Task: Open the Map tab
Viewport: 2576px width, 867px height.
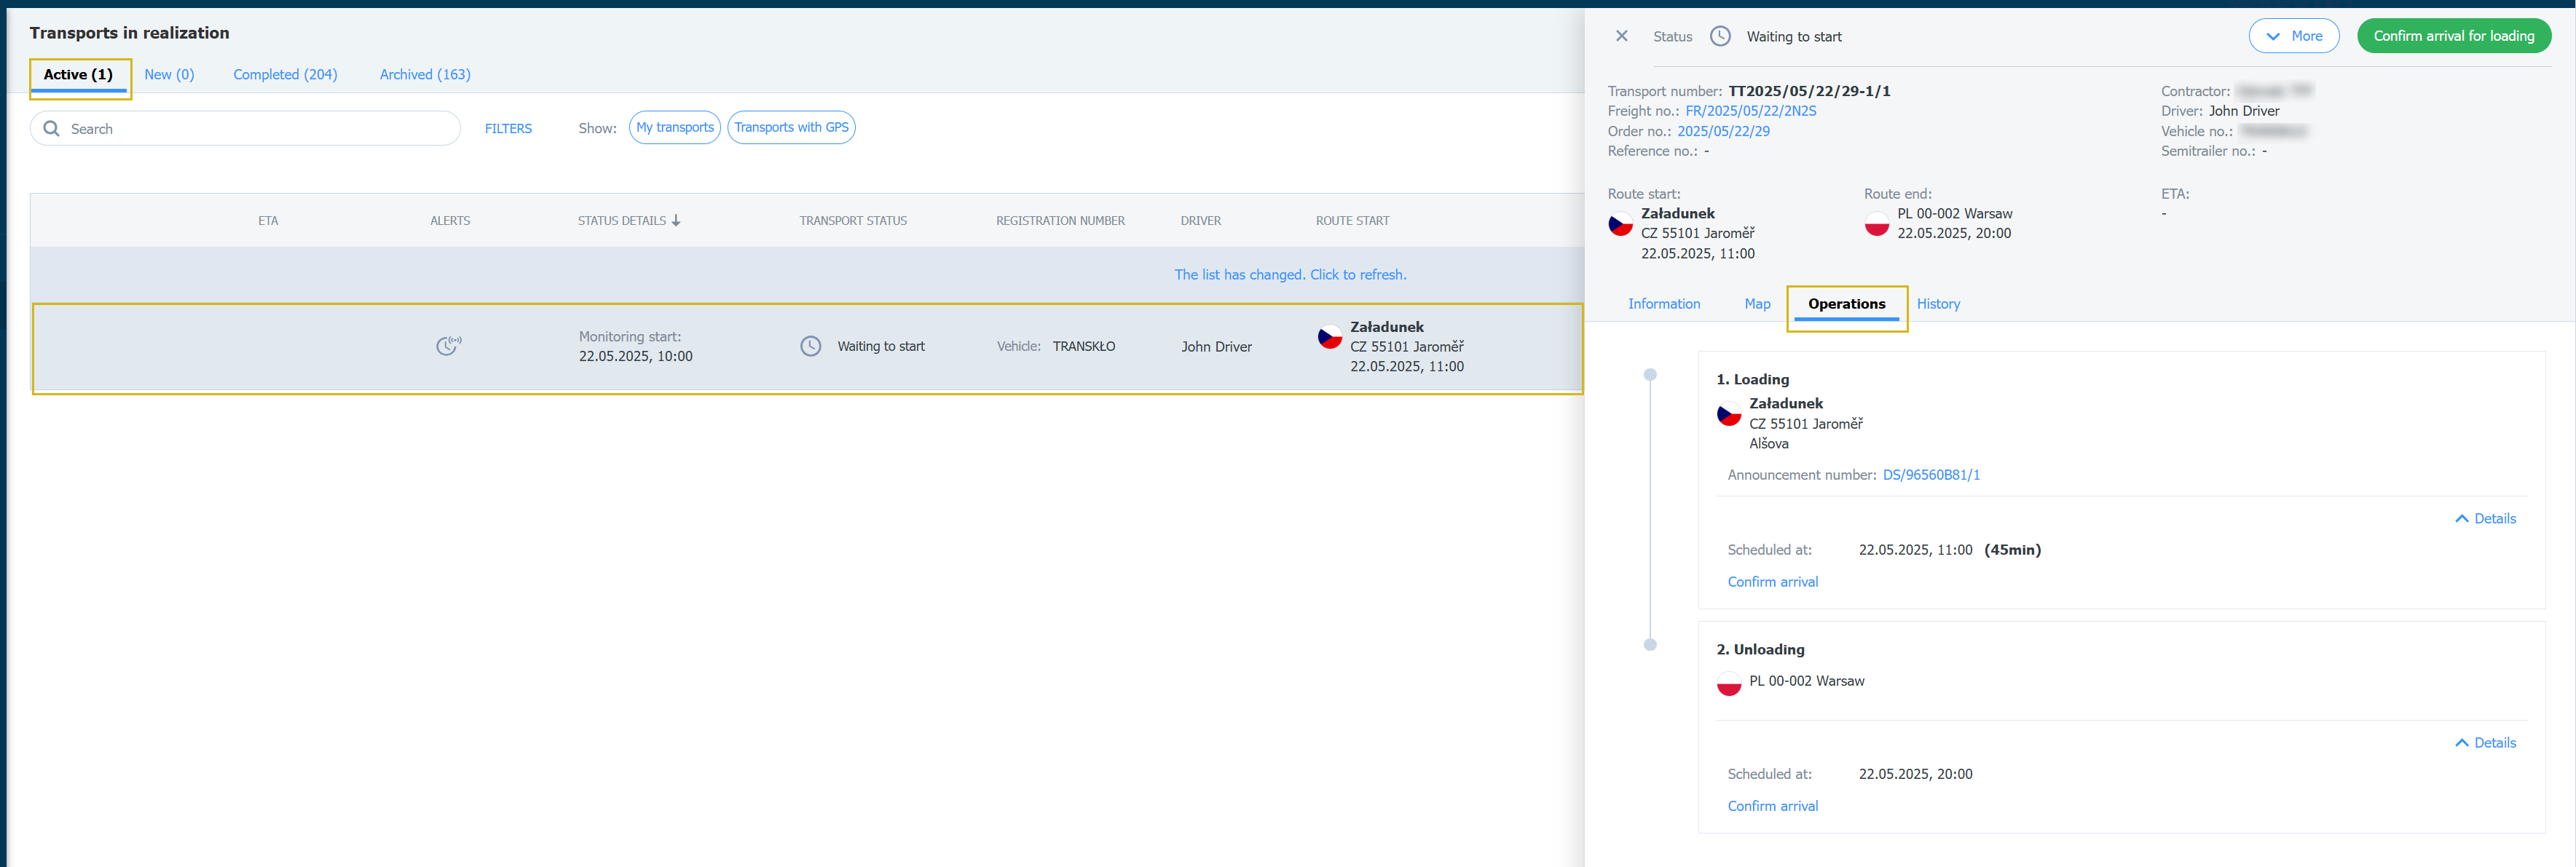Action: click(x=1757, y=304)
